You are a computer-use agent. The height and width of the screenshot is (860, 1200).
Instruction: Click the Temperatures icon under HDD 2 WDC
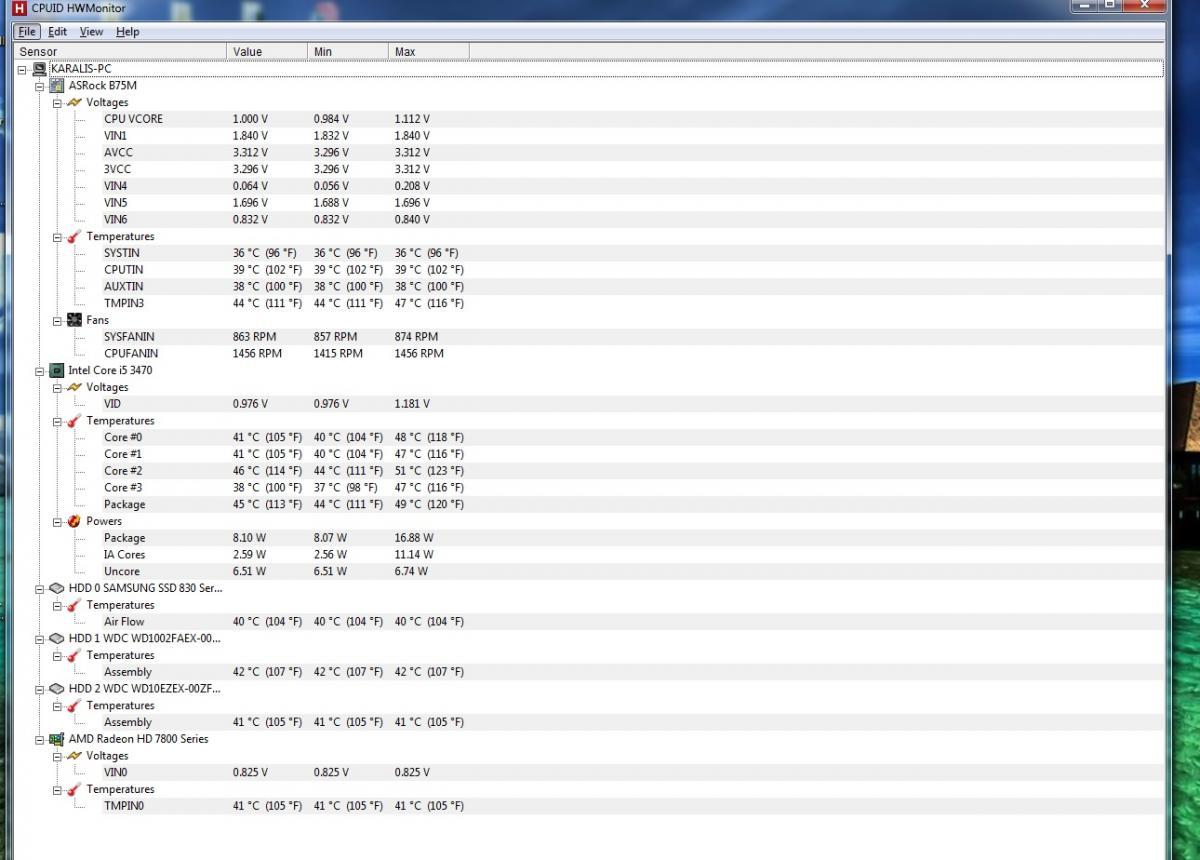click(74, 706)
